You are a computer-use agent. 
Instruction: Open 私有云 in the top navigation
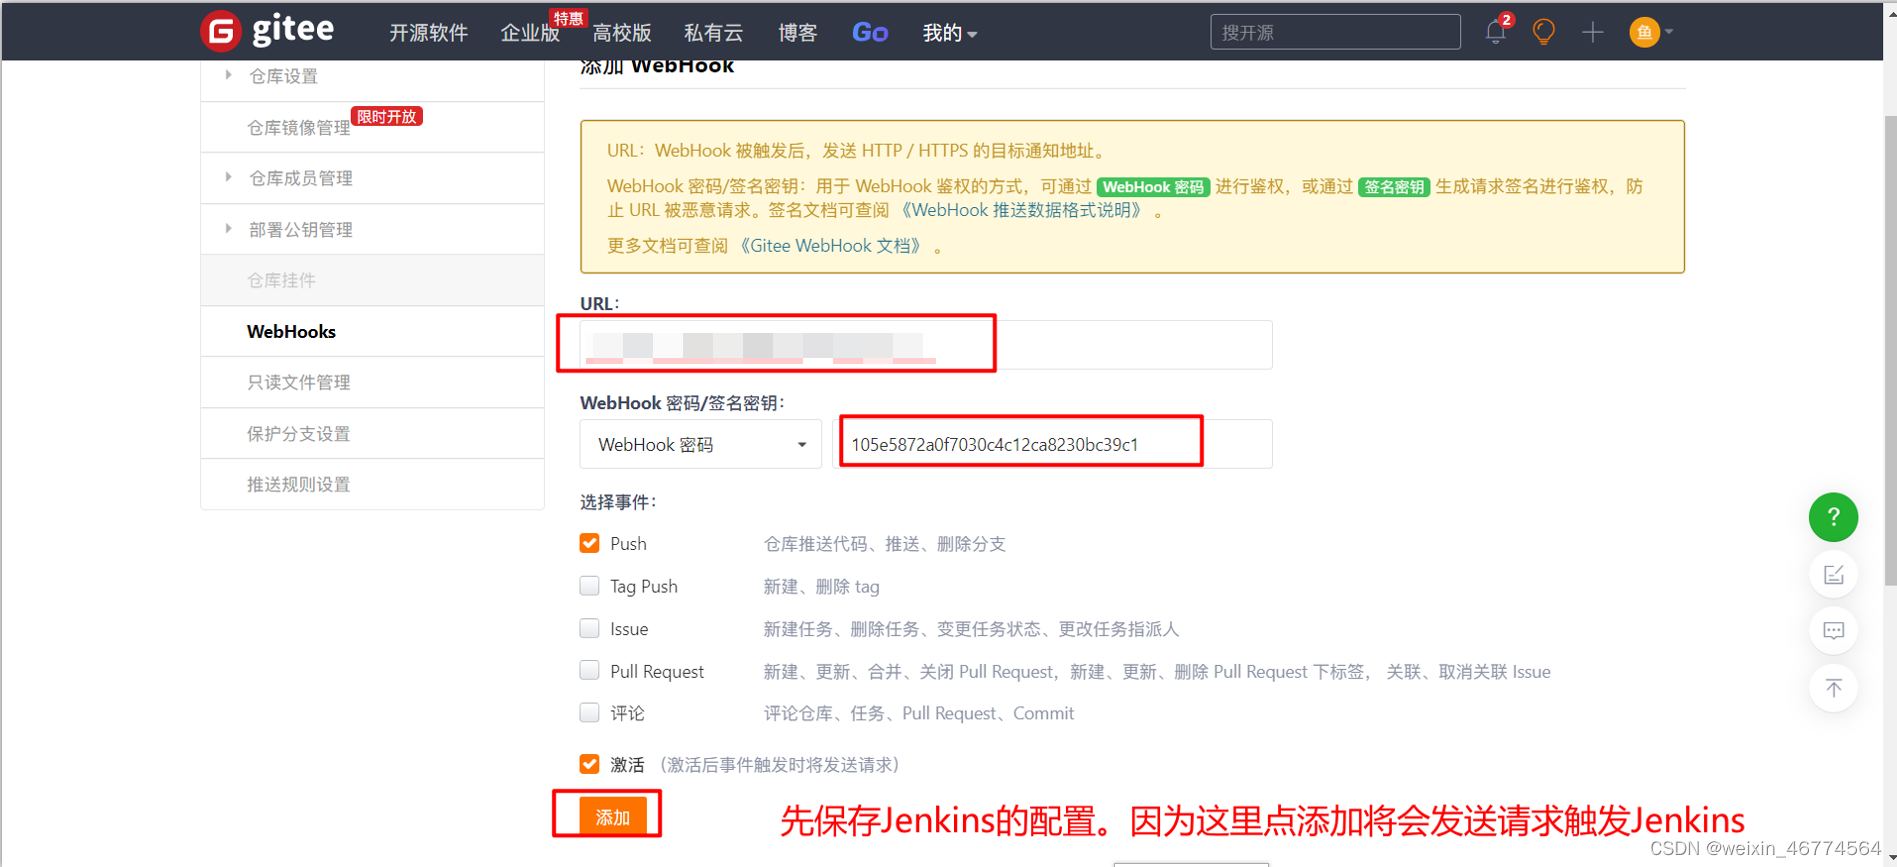click(x=713, y=33)
